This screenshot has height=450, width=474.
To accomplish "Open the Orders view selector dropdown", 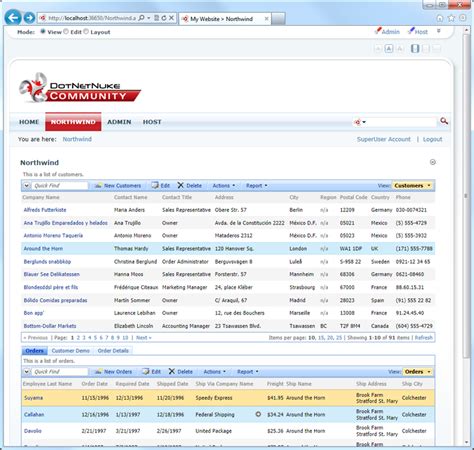I will (417, 372).
